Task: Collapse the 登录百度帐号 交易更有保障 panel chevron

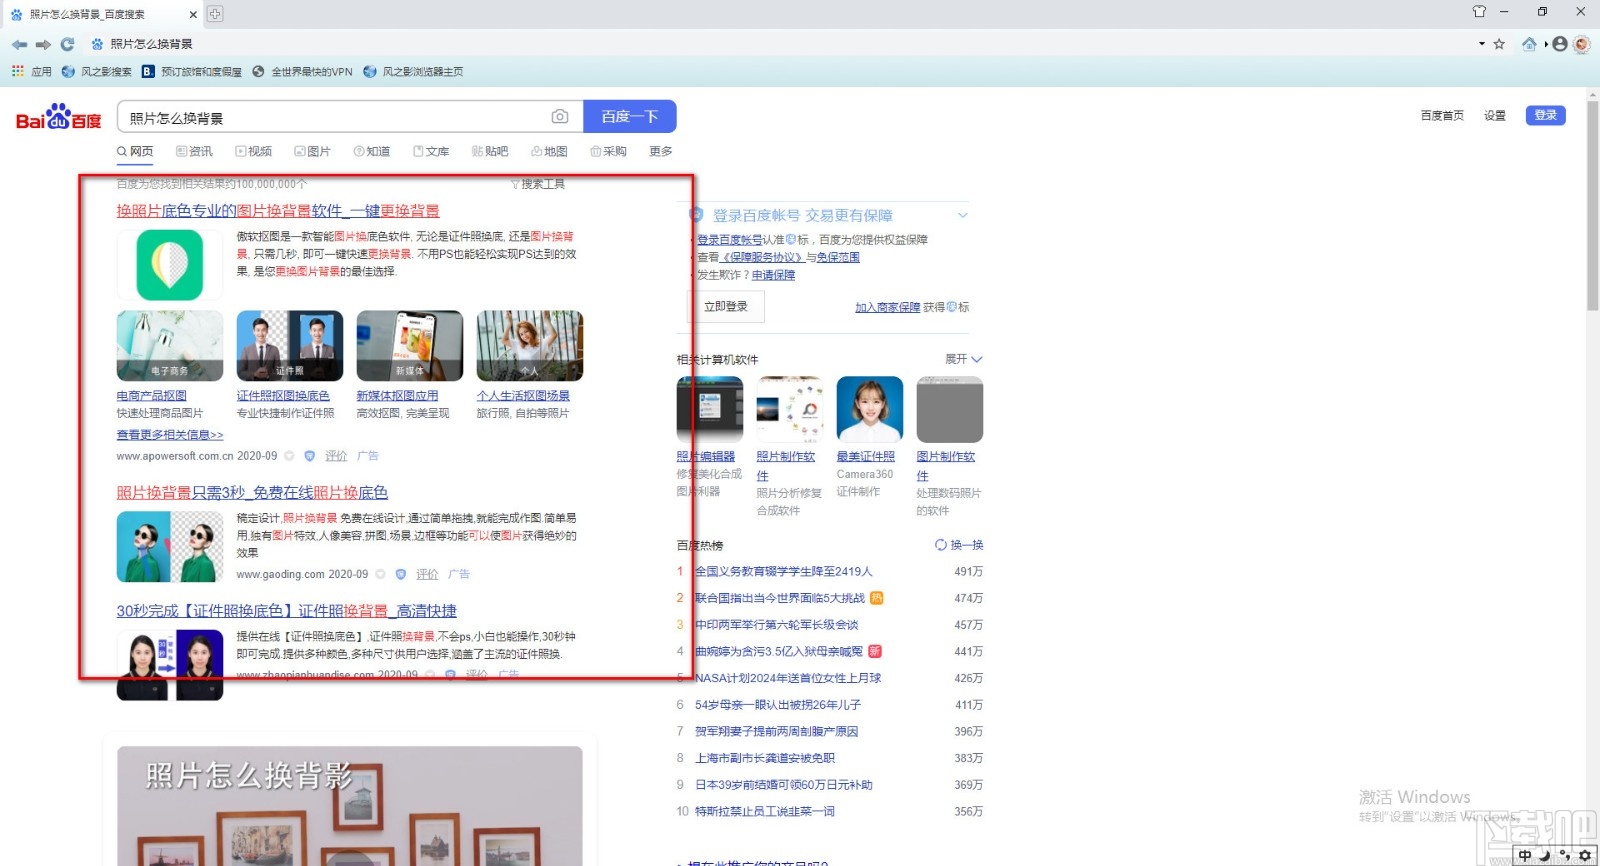Action: point(963,215)
